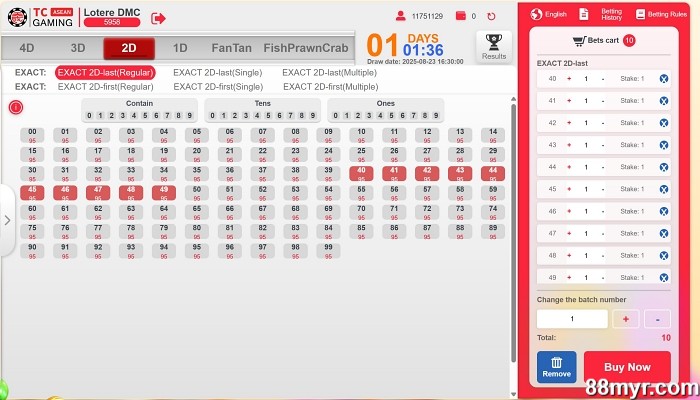Deselect number 40 in the grid
700x400 pixels.
coord(361,174)
